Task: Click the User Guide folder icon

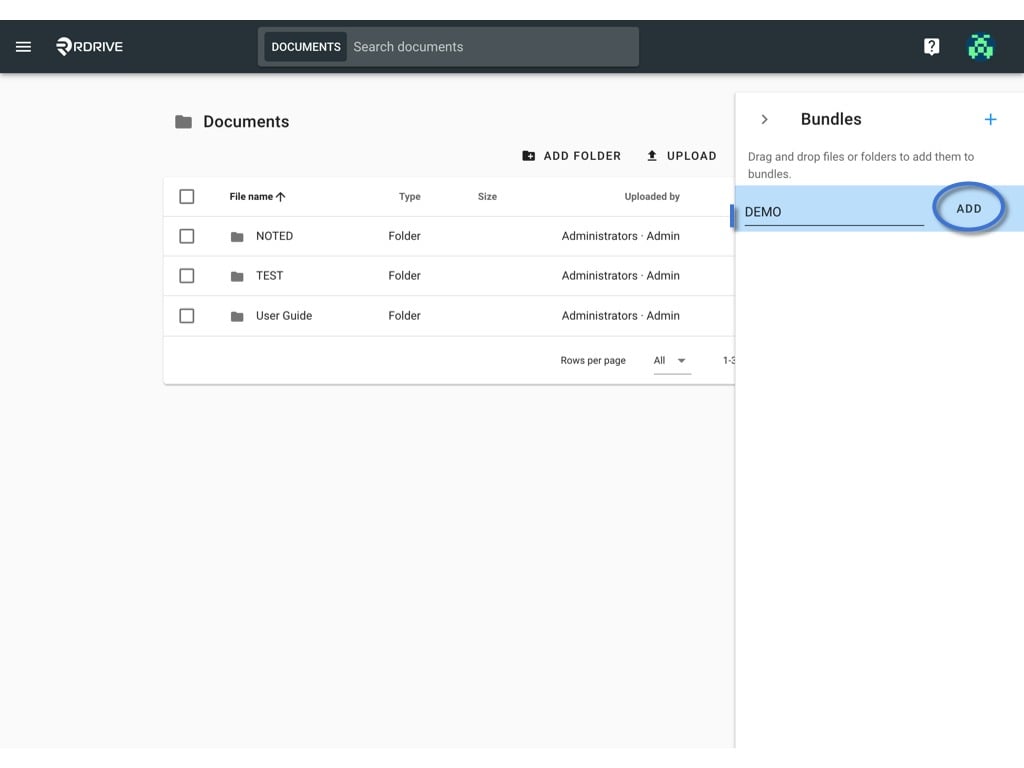Action: (x=237, y=316)
